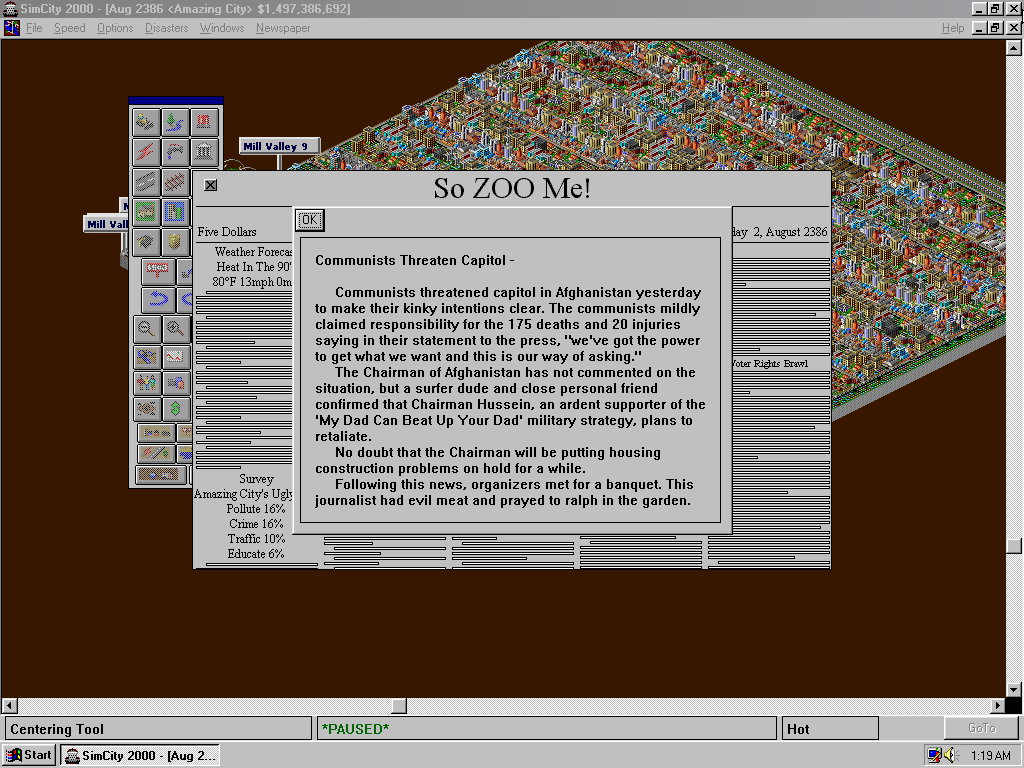Click the Start button

coord(29,756)
